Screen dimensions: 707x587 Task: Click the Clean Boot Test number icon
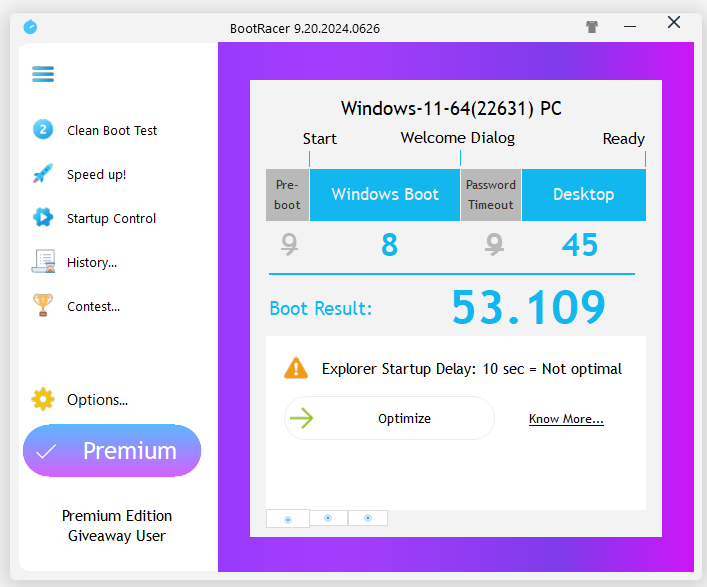coord(43,130)
